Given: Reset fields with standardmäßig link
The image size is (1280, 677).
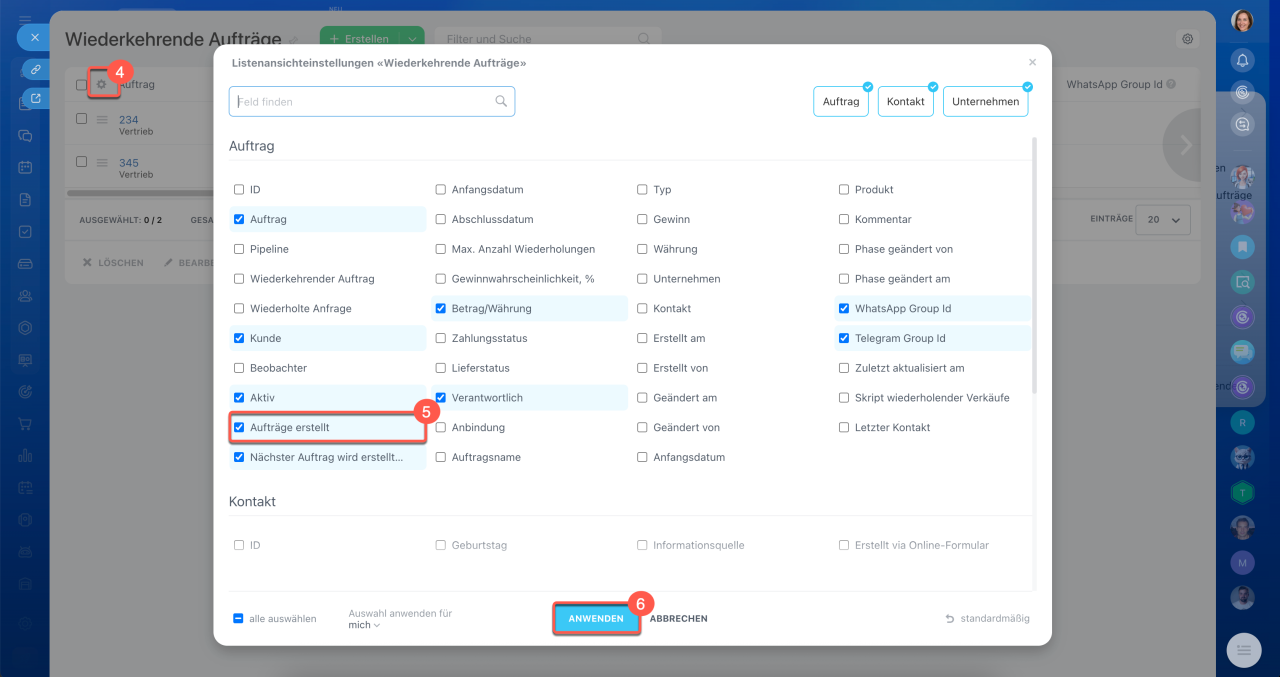Looking at the screenshot, I should tap(987, 618).
